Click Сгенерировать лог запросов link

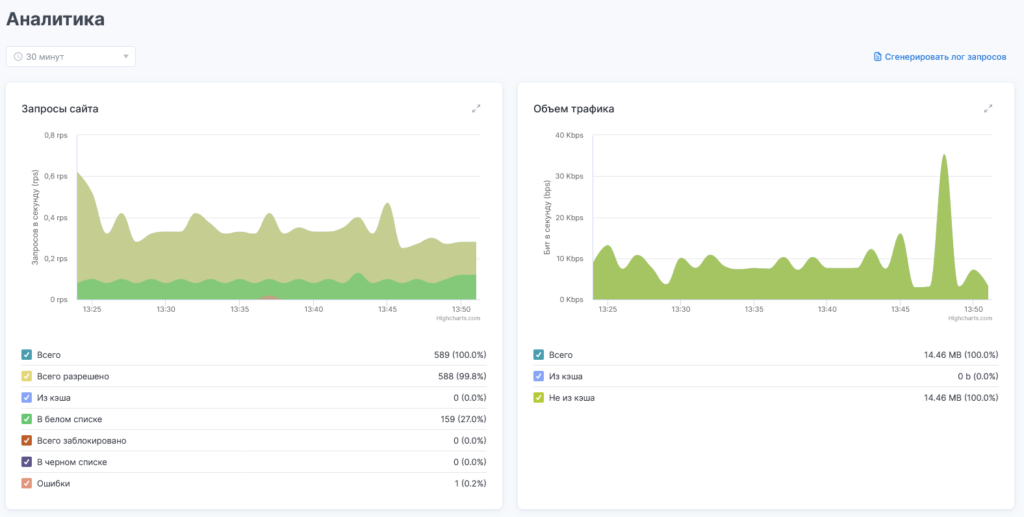pyautogui.click(x=945, y=57)
